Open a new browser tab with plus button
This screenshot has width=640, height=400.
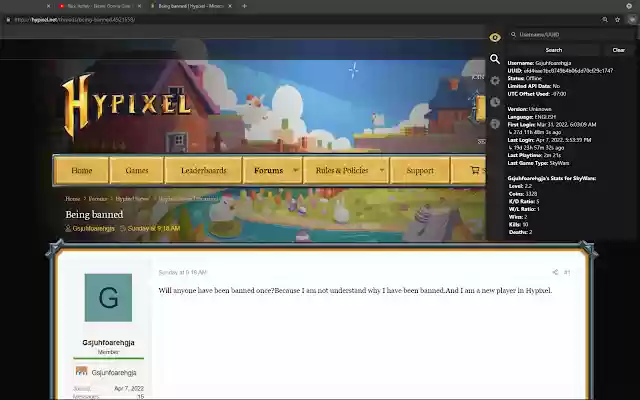tap(244, 6)
